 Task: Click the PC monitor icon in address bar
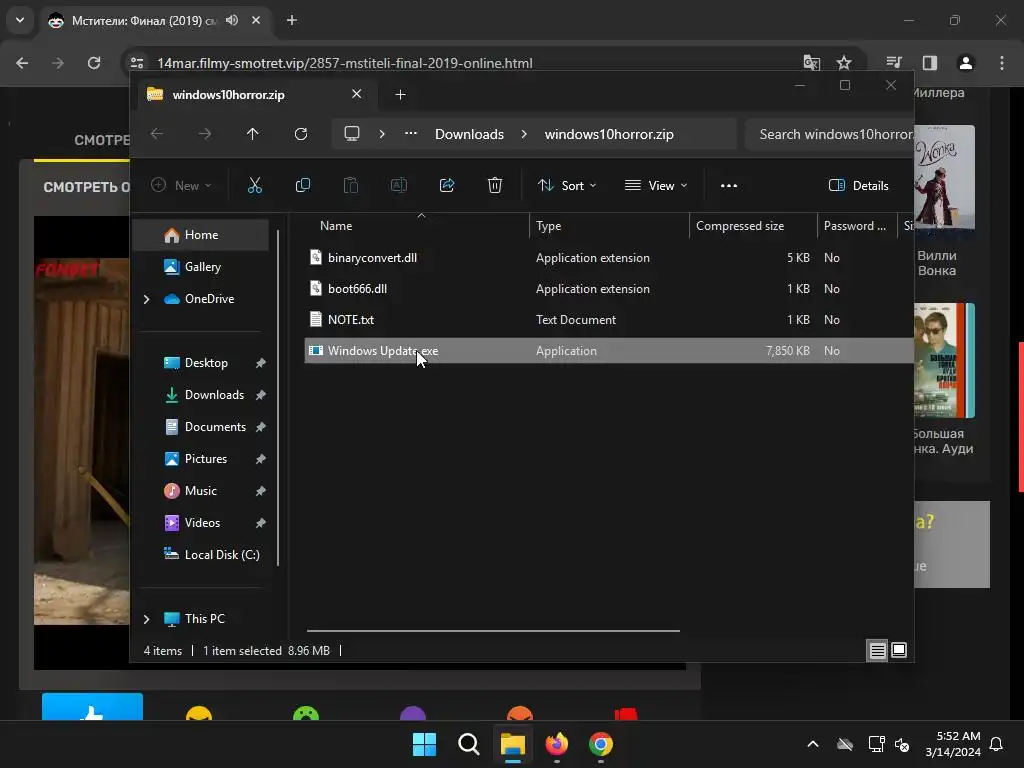click(352, 134)
